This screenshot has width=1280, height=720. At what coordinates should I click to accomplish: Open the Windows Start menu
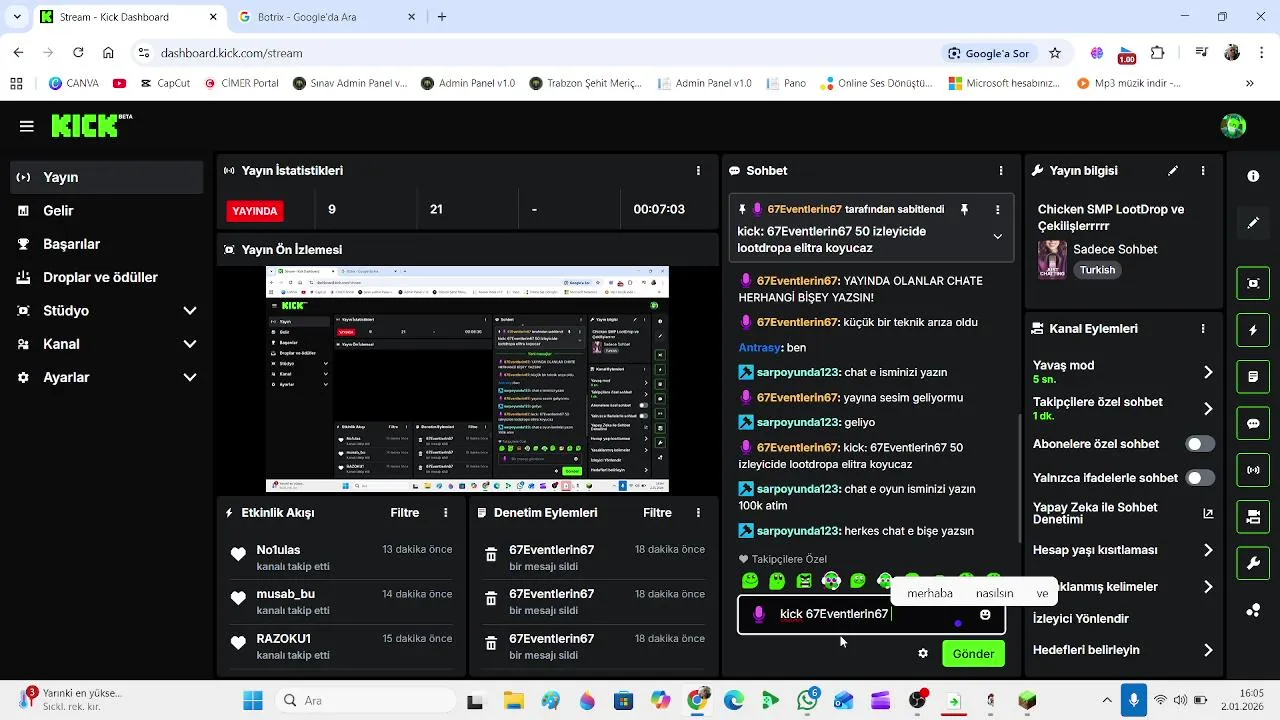click(x=253, y=701)
